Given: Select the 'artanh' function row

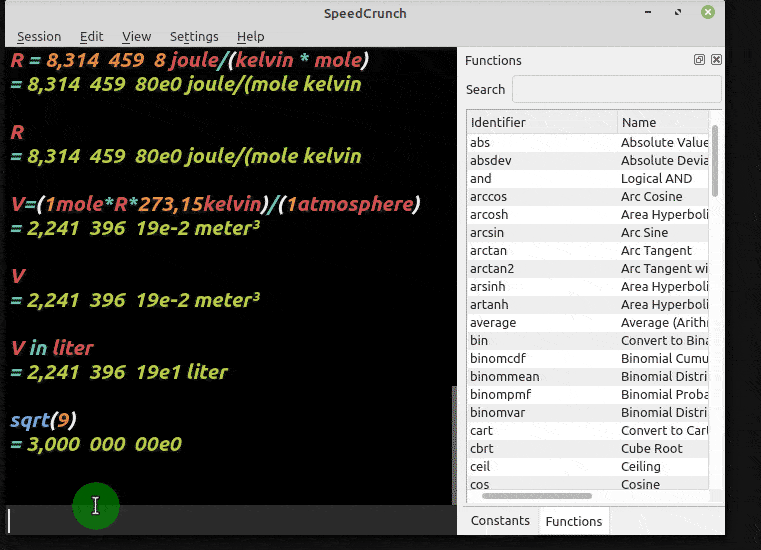Looking at the screenshot, I should tap(588, 304).
